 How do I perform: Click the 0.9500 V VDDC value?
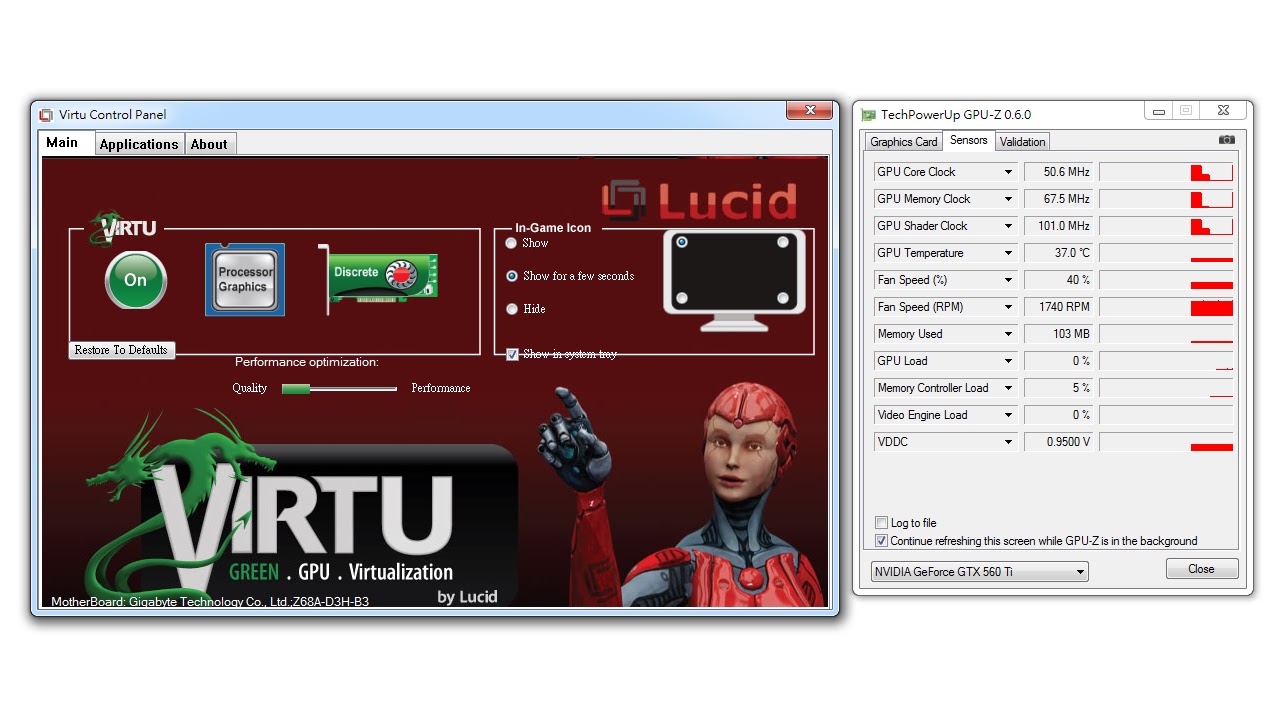point(1058,442)
